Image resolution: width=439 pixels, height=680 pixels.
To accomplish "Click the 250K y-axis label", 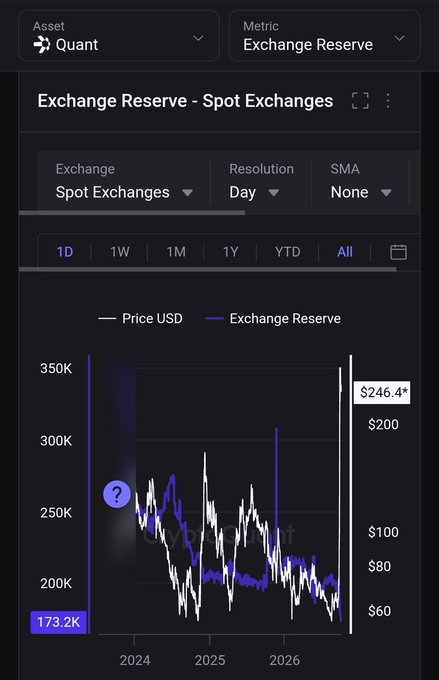I will click(56, 513).
